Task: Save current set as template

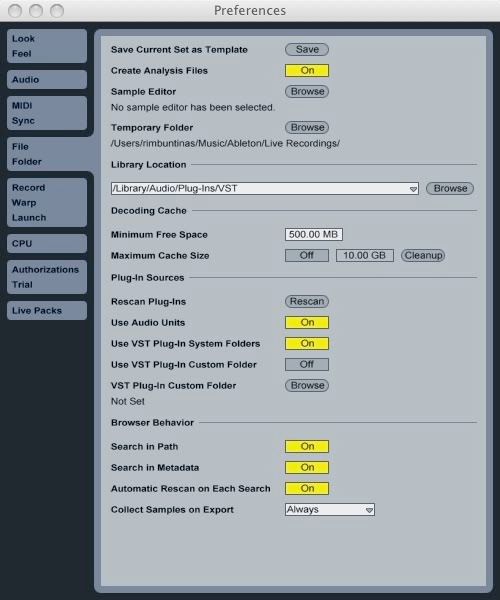Action: pyautogui.click(x=307, y=49)
